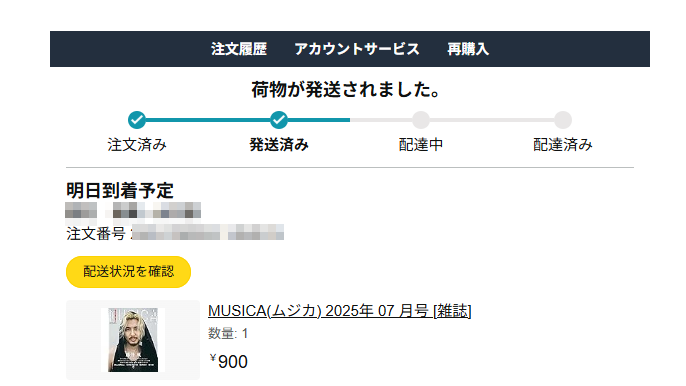Click the 明日到着予定 delivery heading

[120, 191]
